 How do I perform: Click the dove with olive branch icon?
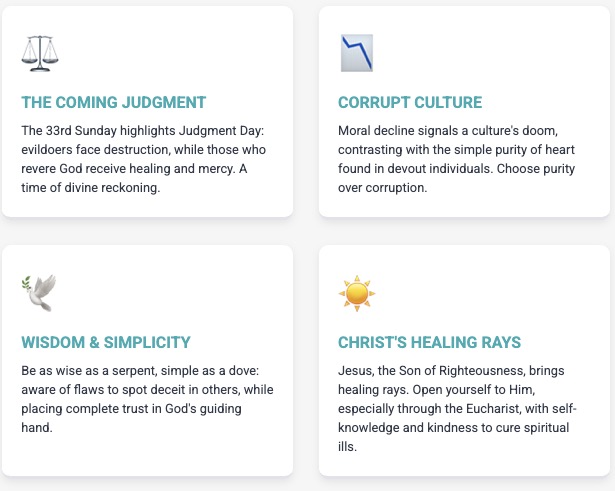(40, 293)
